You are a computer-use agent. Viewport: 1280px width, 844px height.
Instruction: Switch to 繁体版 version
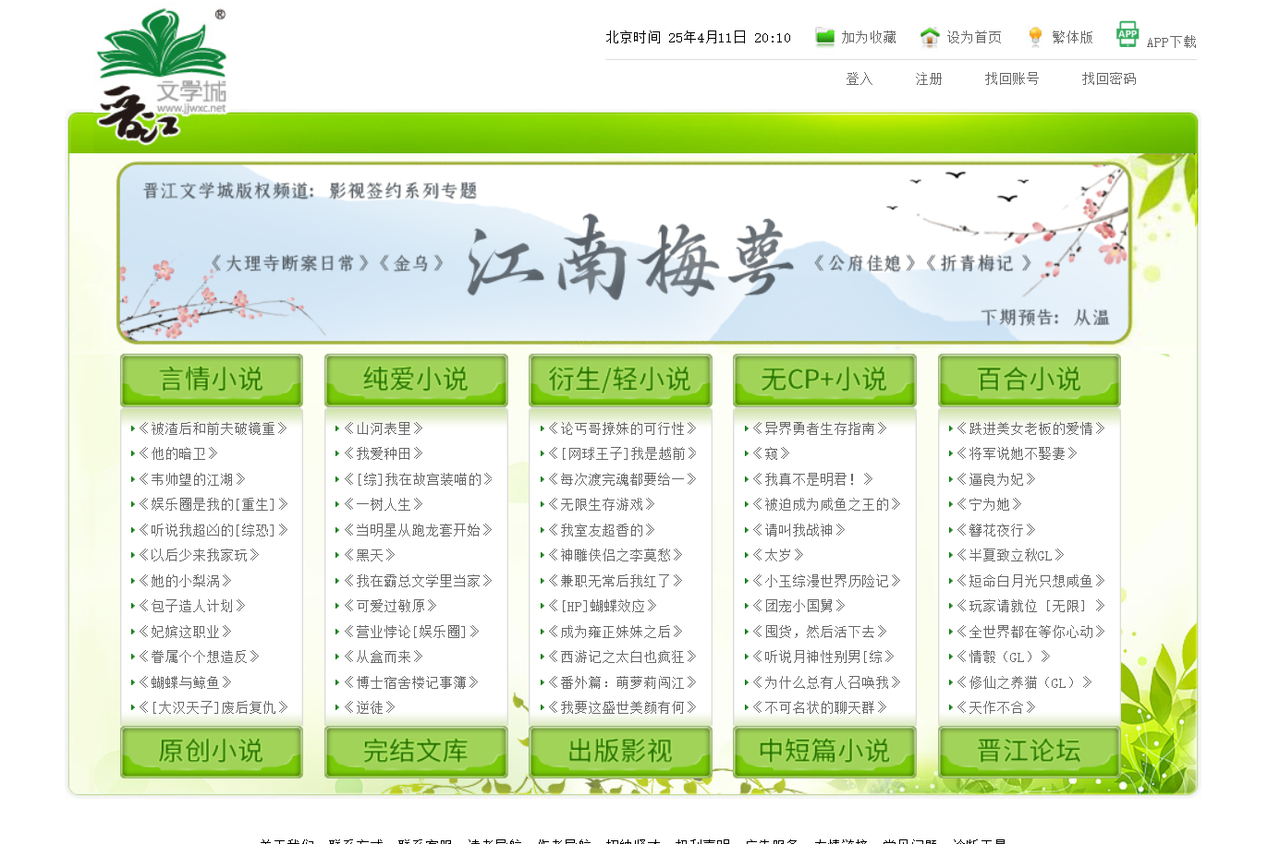[1072, 37]
